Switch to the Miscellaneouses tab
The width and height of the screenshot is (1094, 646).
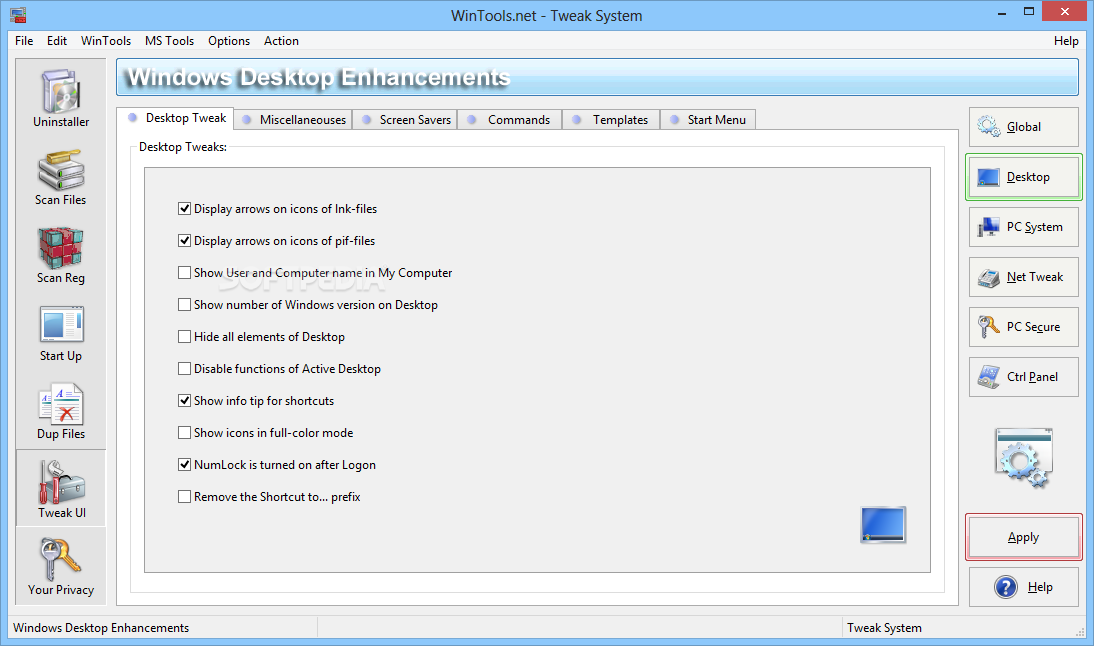293,120
